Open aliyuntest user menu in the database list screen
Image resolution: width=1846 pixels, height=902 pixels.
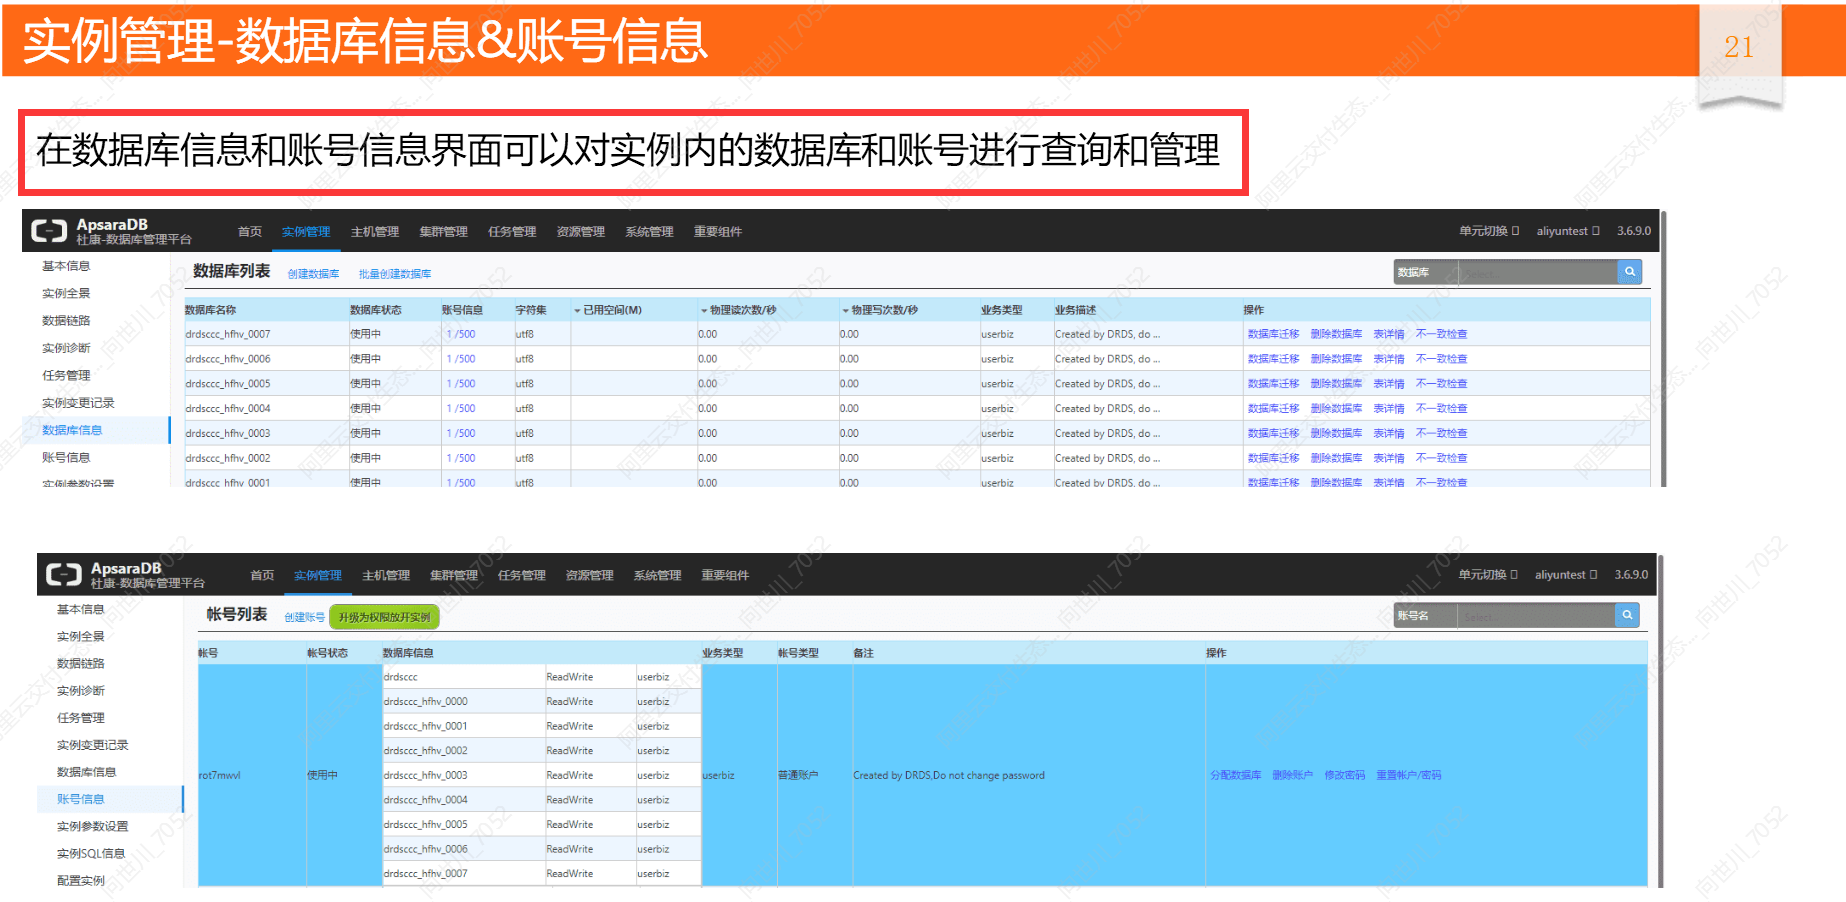coord(1567,231)
